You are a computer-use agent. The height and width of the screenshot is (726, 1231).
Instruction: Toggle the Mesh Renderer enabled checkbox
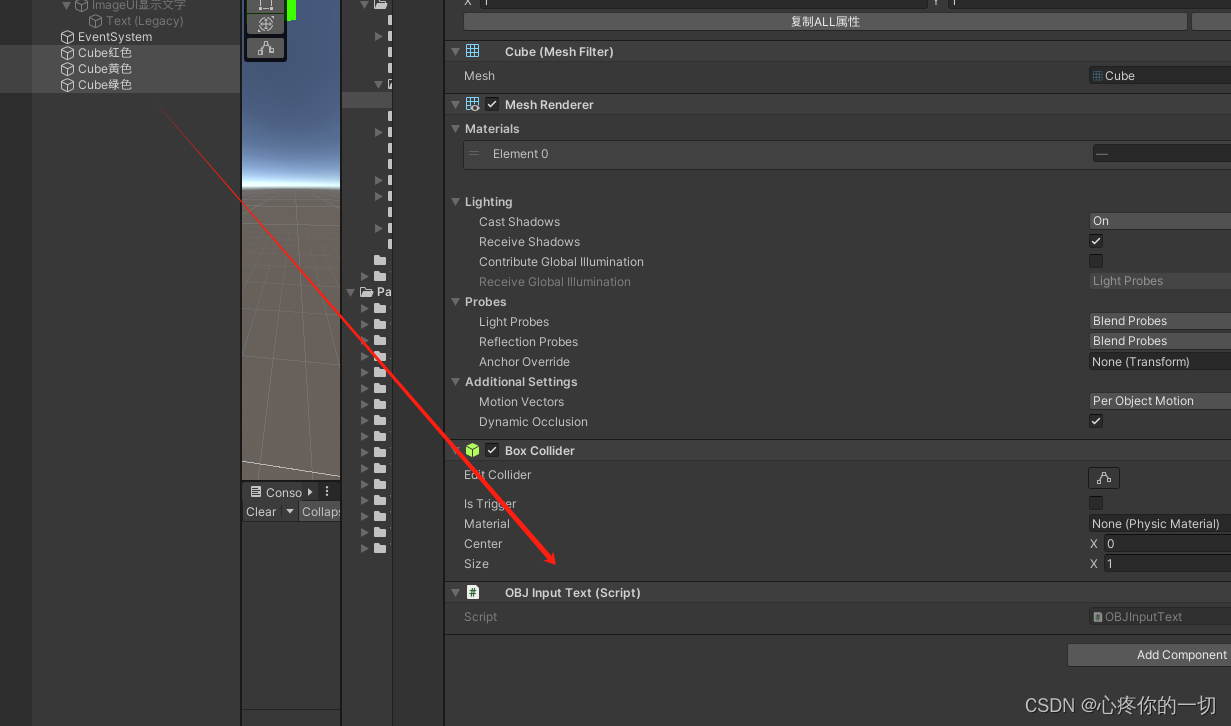(x=492, y=104)
